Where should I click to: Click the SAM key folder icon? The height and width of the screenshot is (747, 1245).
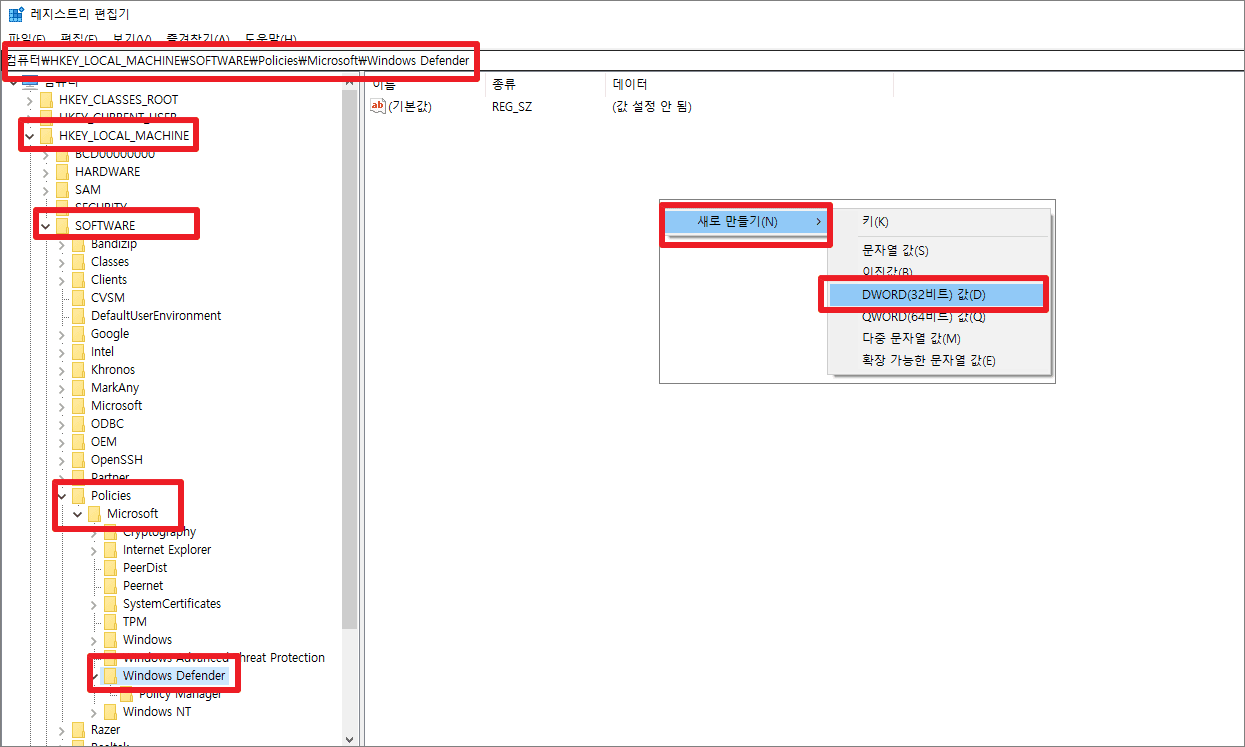point(63,190)
